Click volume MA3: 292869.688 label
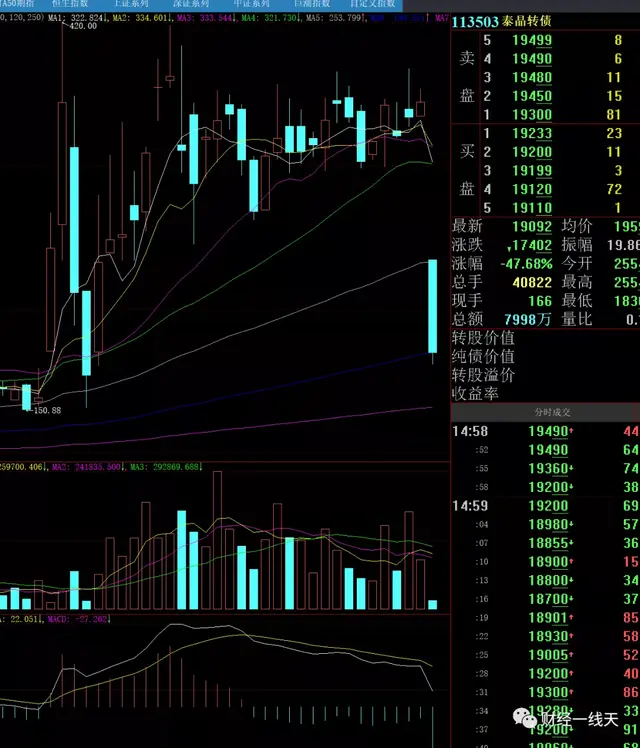 [x=166, y=467]
